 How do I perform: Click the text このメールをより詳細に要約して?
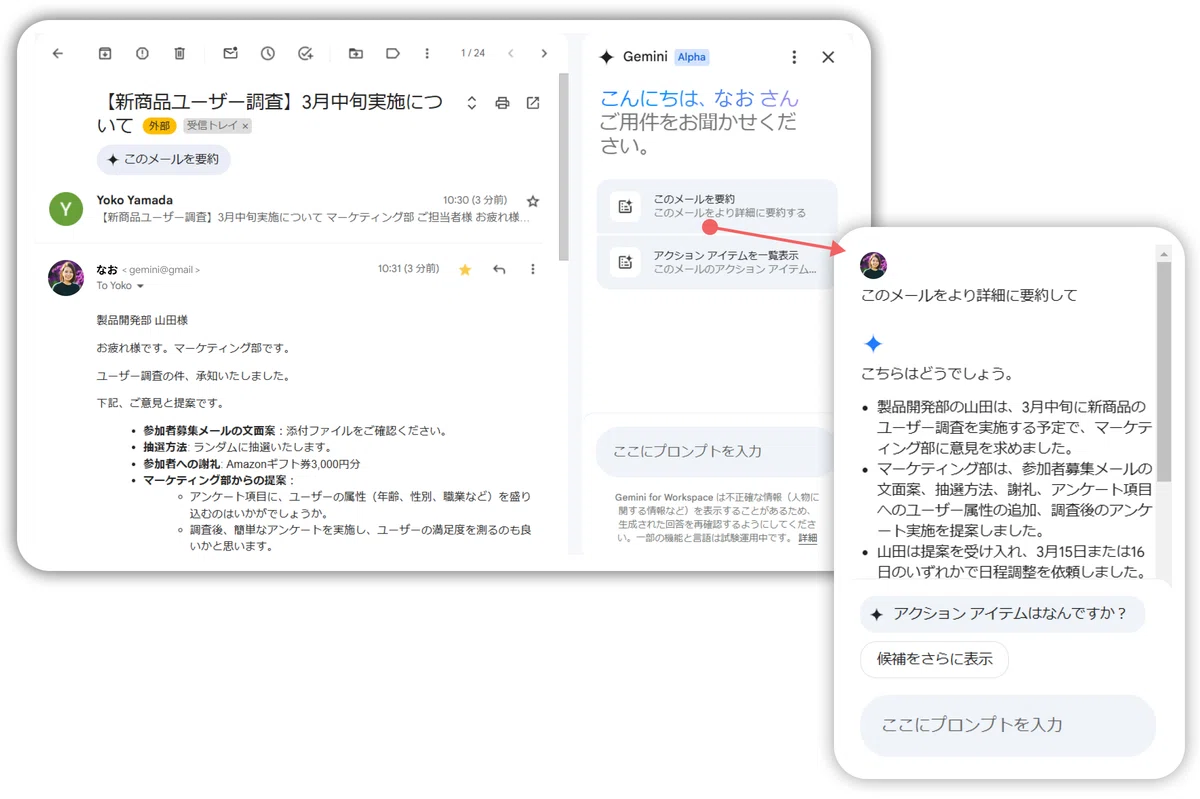coord(969,296)
